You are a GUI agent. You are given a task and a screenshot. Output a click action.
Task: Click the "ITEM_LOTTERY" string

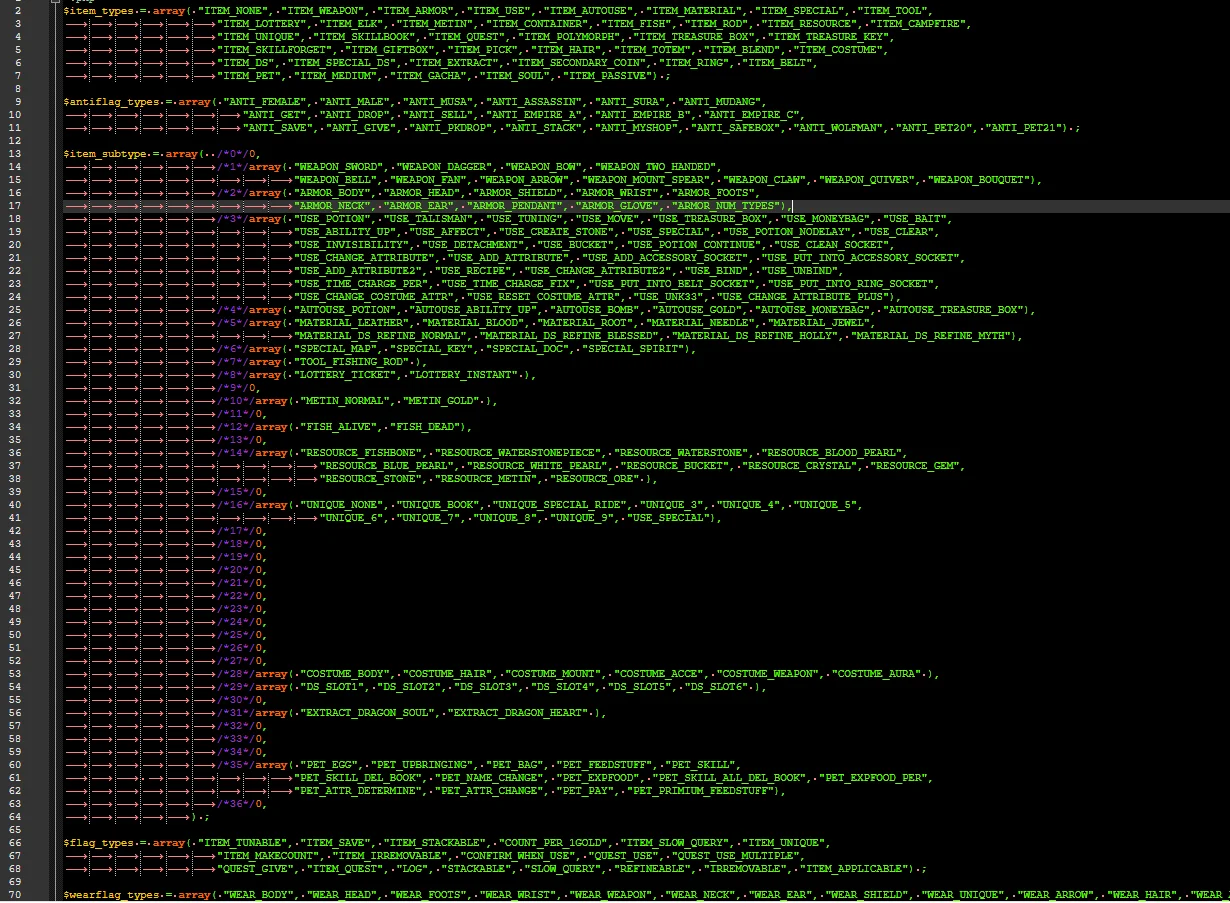click(264, 23)
